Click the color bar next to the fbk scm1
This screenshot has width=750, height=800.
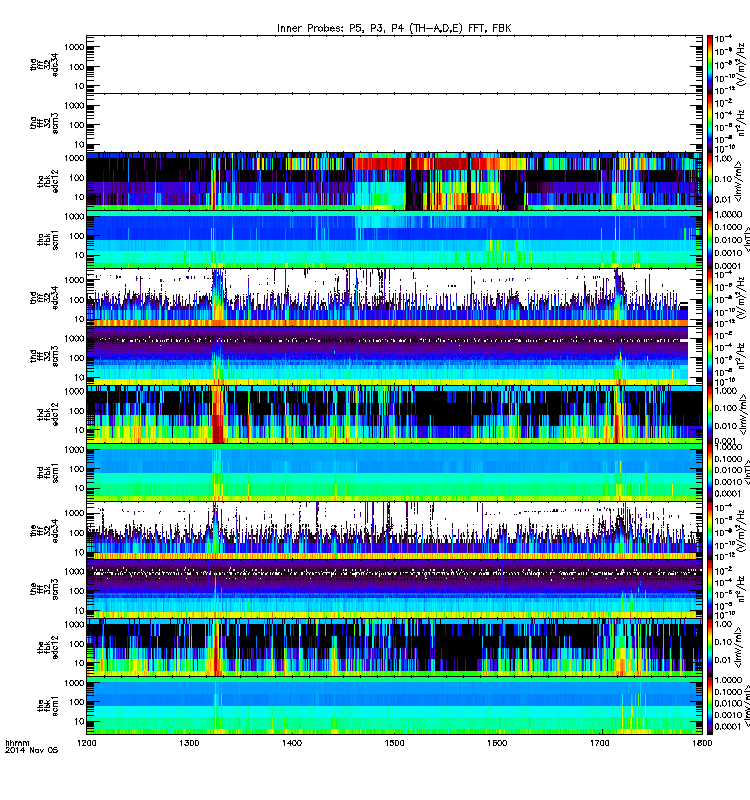709,706
